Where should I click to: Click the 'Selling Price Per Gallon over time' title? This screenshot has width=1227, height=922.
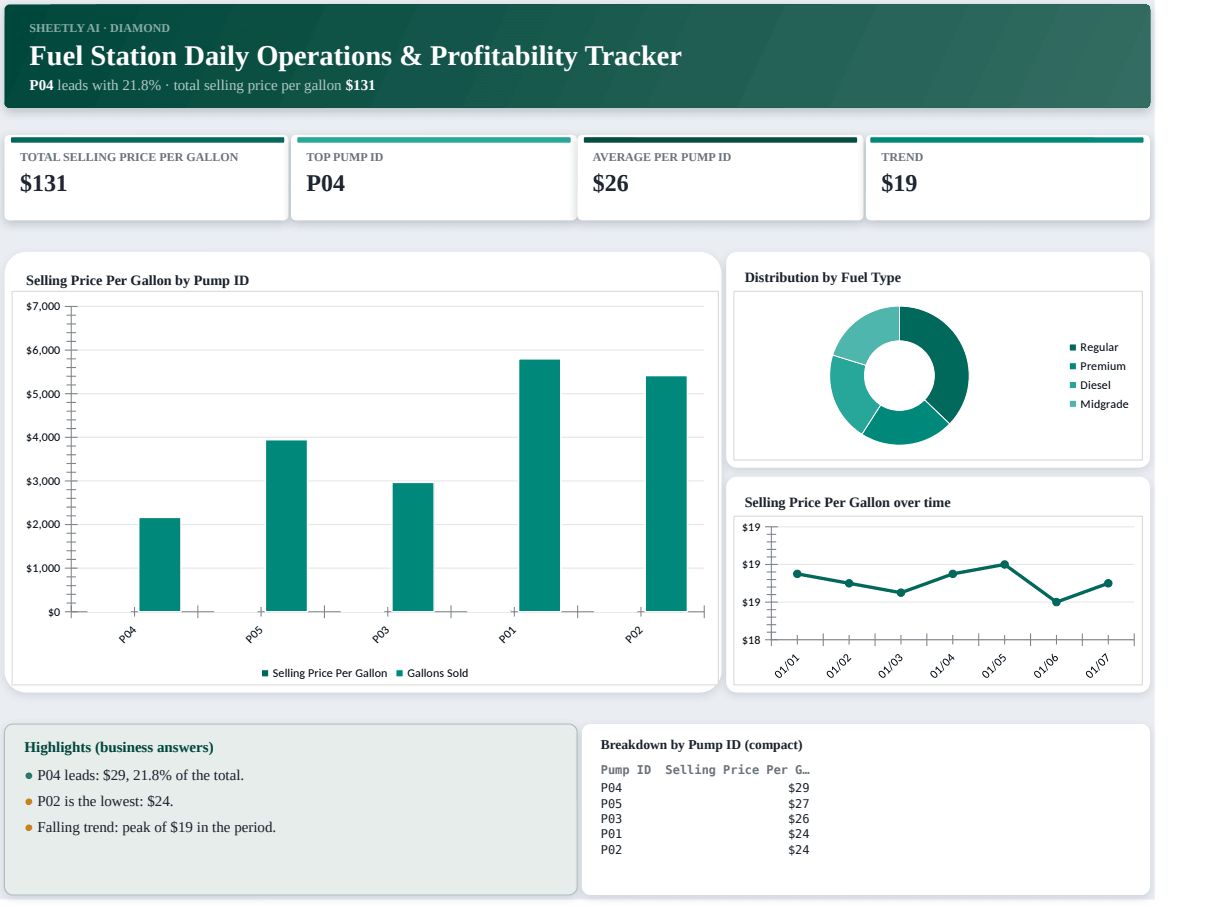tap(847, 503)
